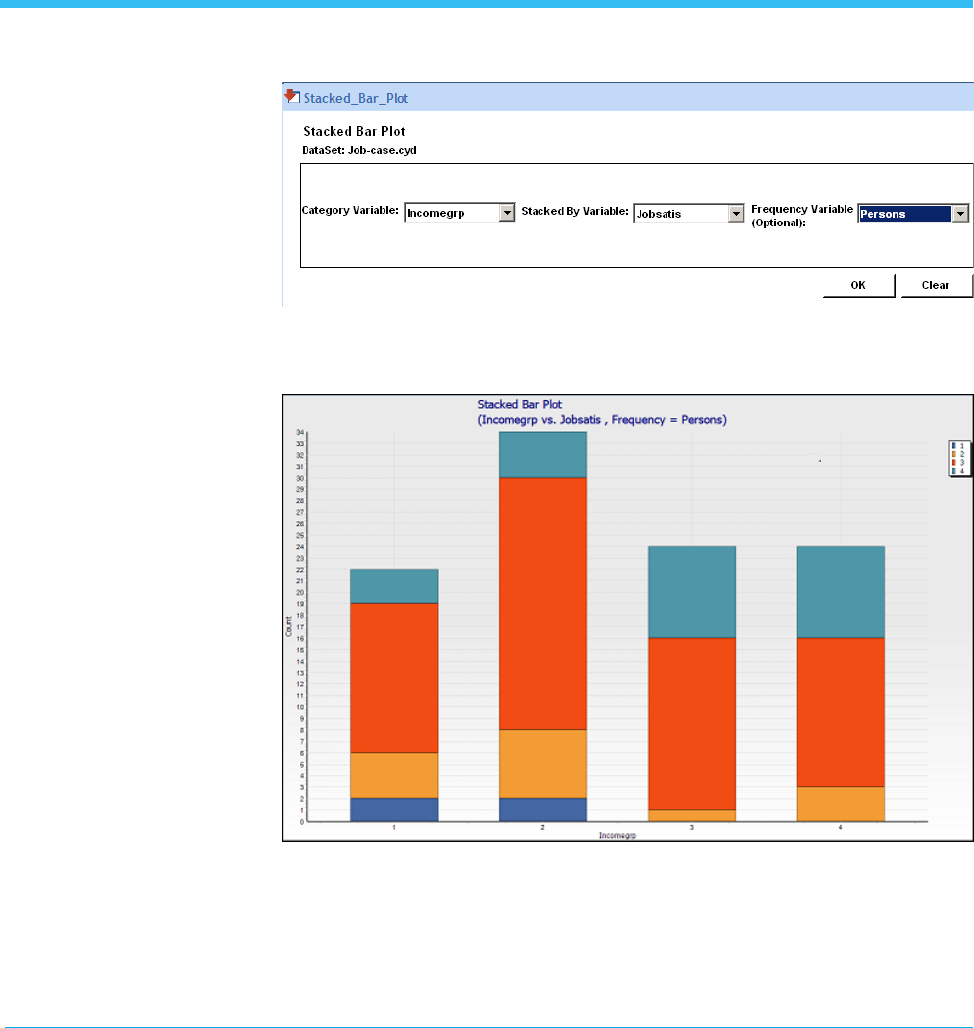Screen dimensions: 974x1028
Task: Click the orange segment of bar 2
Action: [542, 763]
